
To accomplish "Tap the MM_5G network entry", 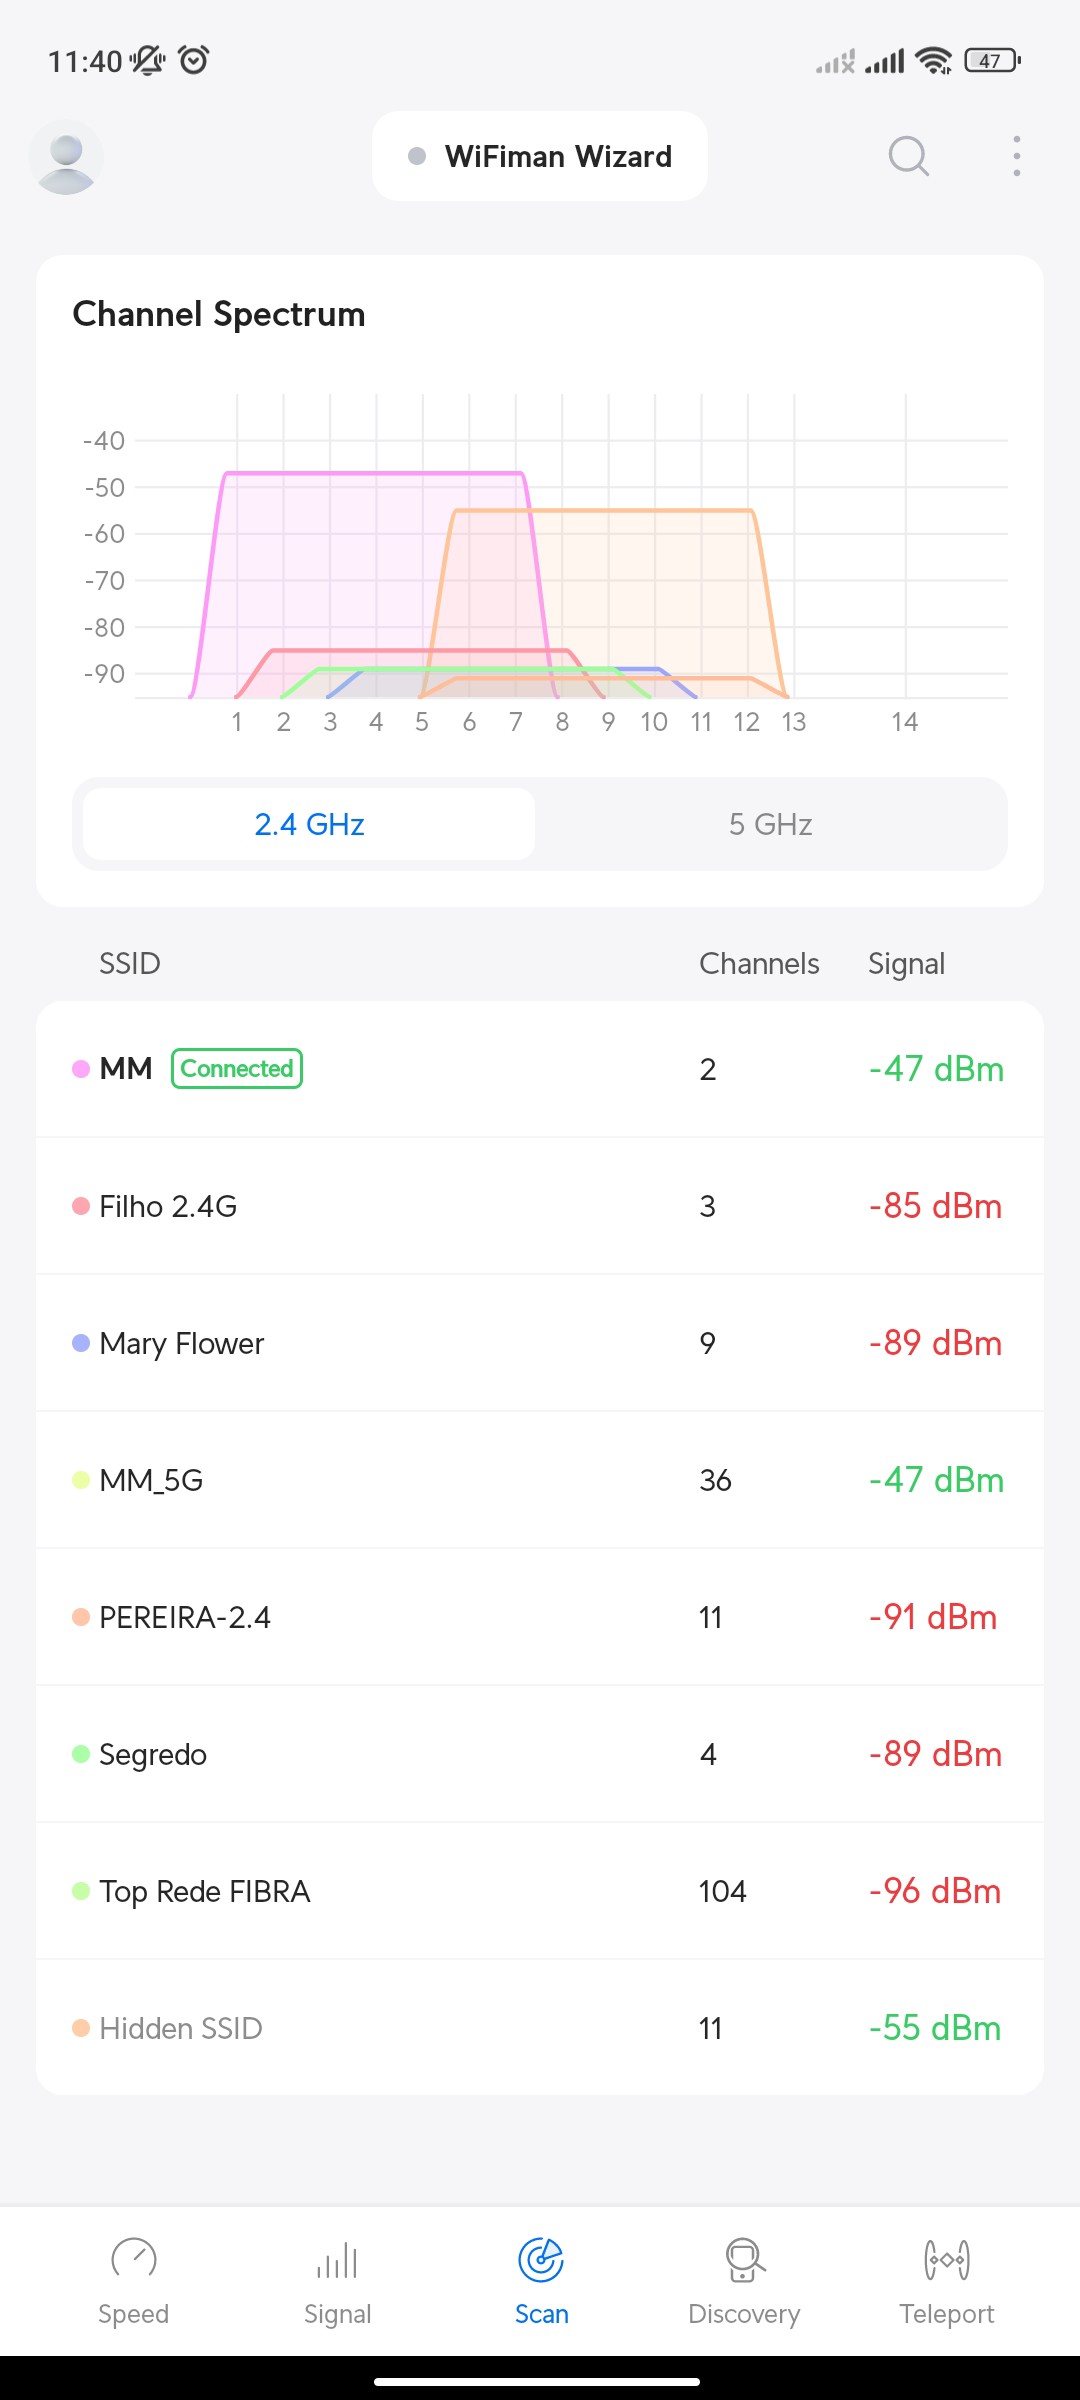I will click(540, 1480).
